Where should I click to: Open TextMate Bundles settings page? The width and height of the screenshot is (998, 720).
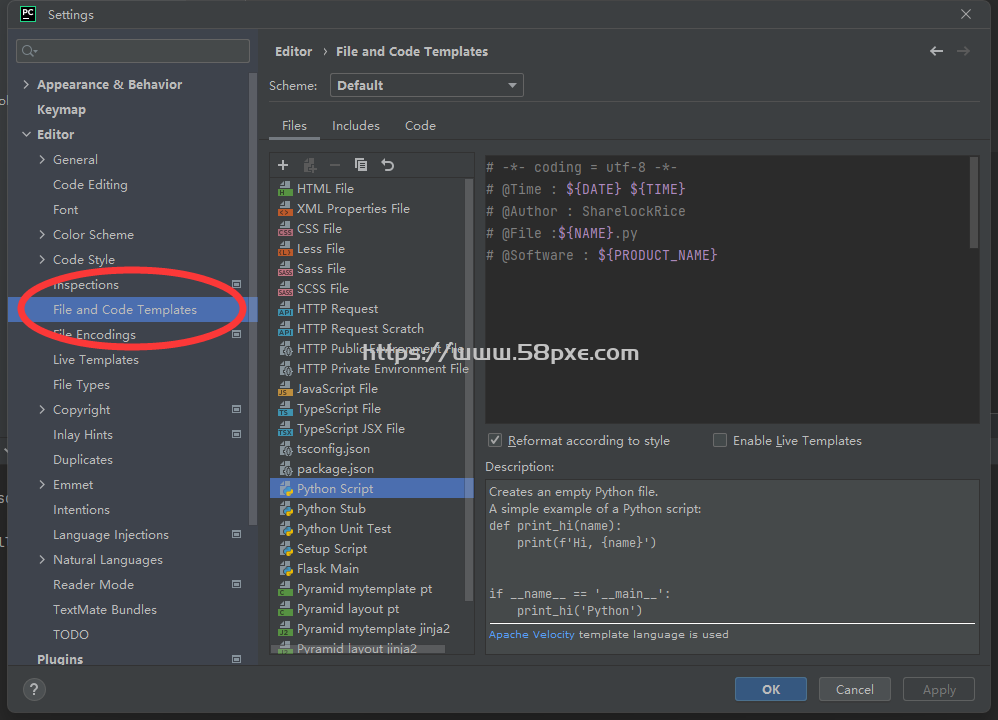point(105,610)
